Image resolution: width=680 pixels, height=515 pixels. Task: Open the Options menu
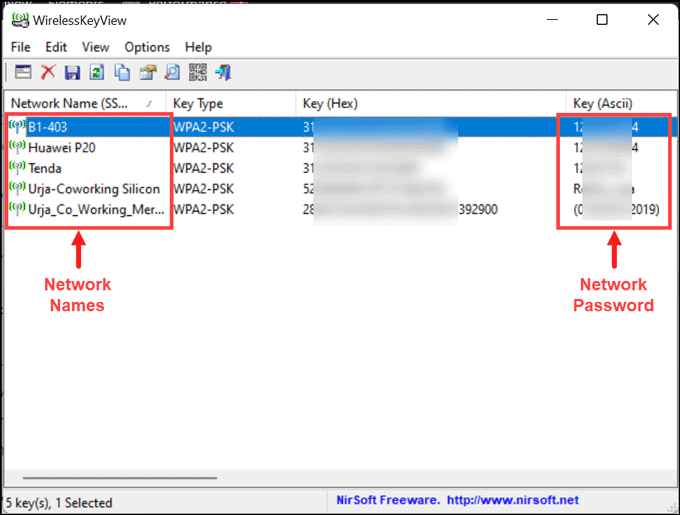(147, 47)
